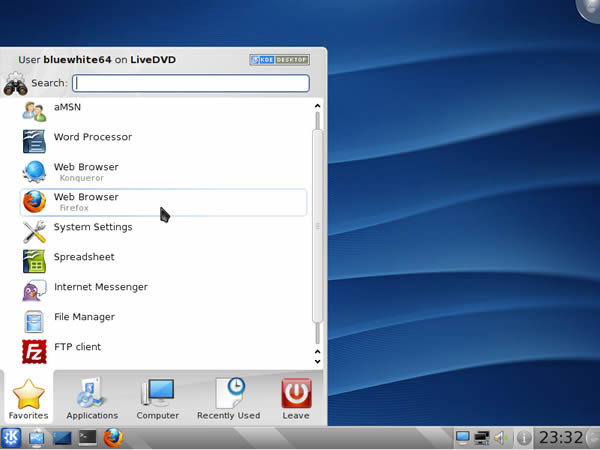600x450 pixels.
Task: Click the Firefox icon in the taskbar
Action: tap(113, 438)
